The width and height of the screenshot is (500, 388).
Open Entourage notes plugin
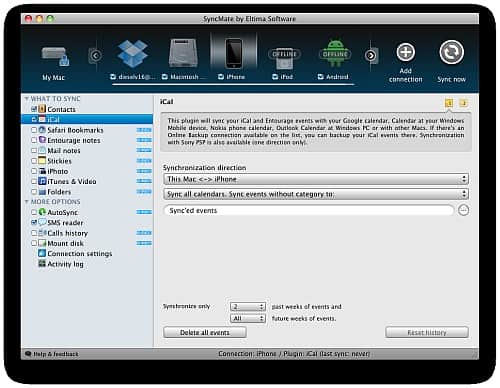[x=74, y=140]
